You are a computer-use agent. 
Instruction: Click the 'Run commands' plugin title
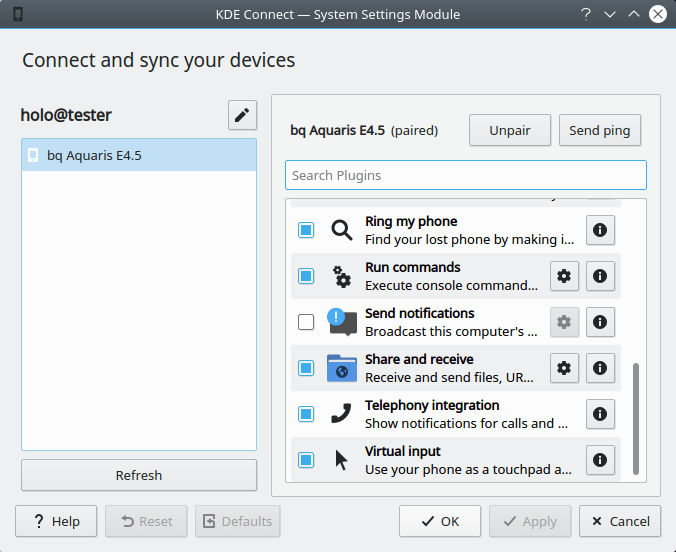tap(413, 267)
